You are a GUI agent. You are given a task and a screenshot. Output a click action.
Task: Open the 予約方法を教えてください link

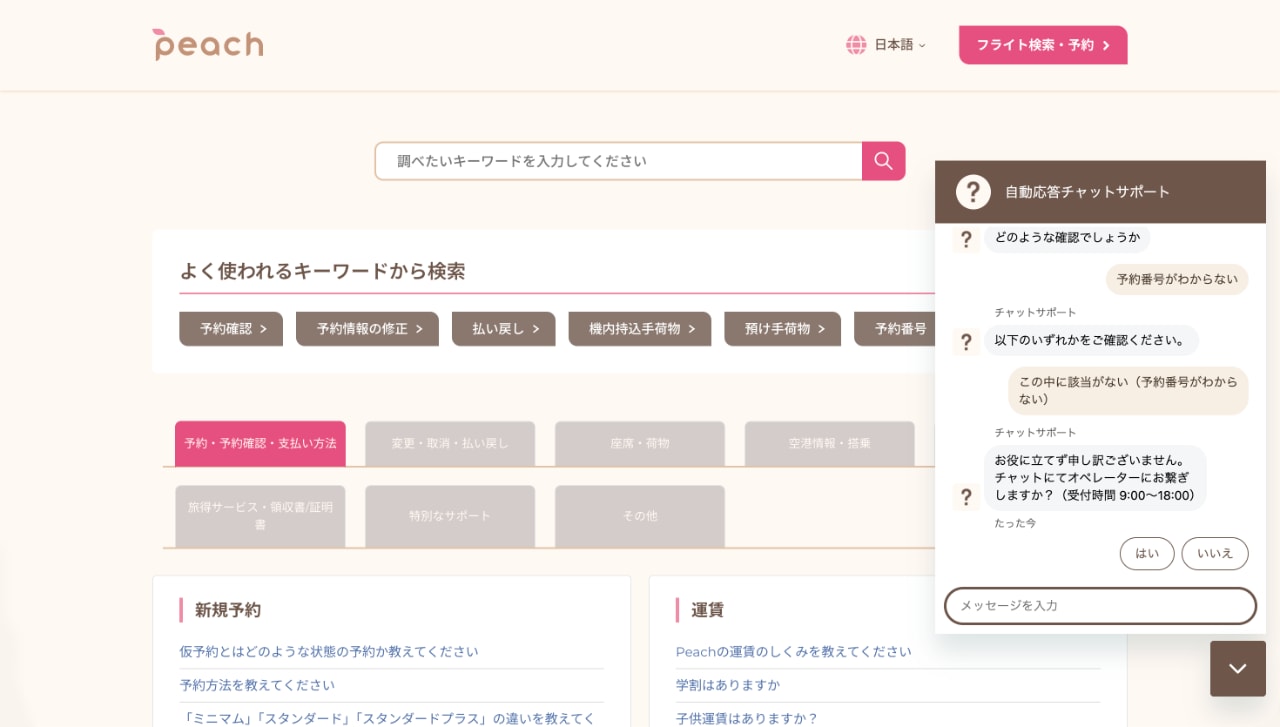pos(257,685)
